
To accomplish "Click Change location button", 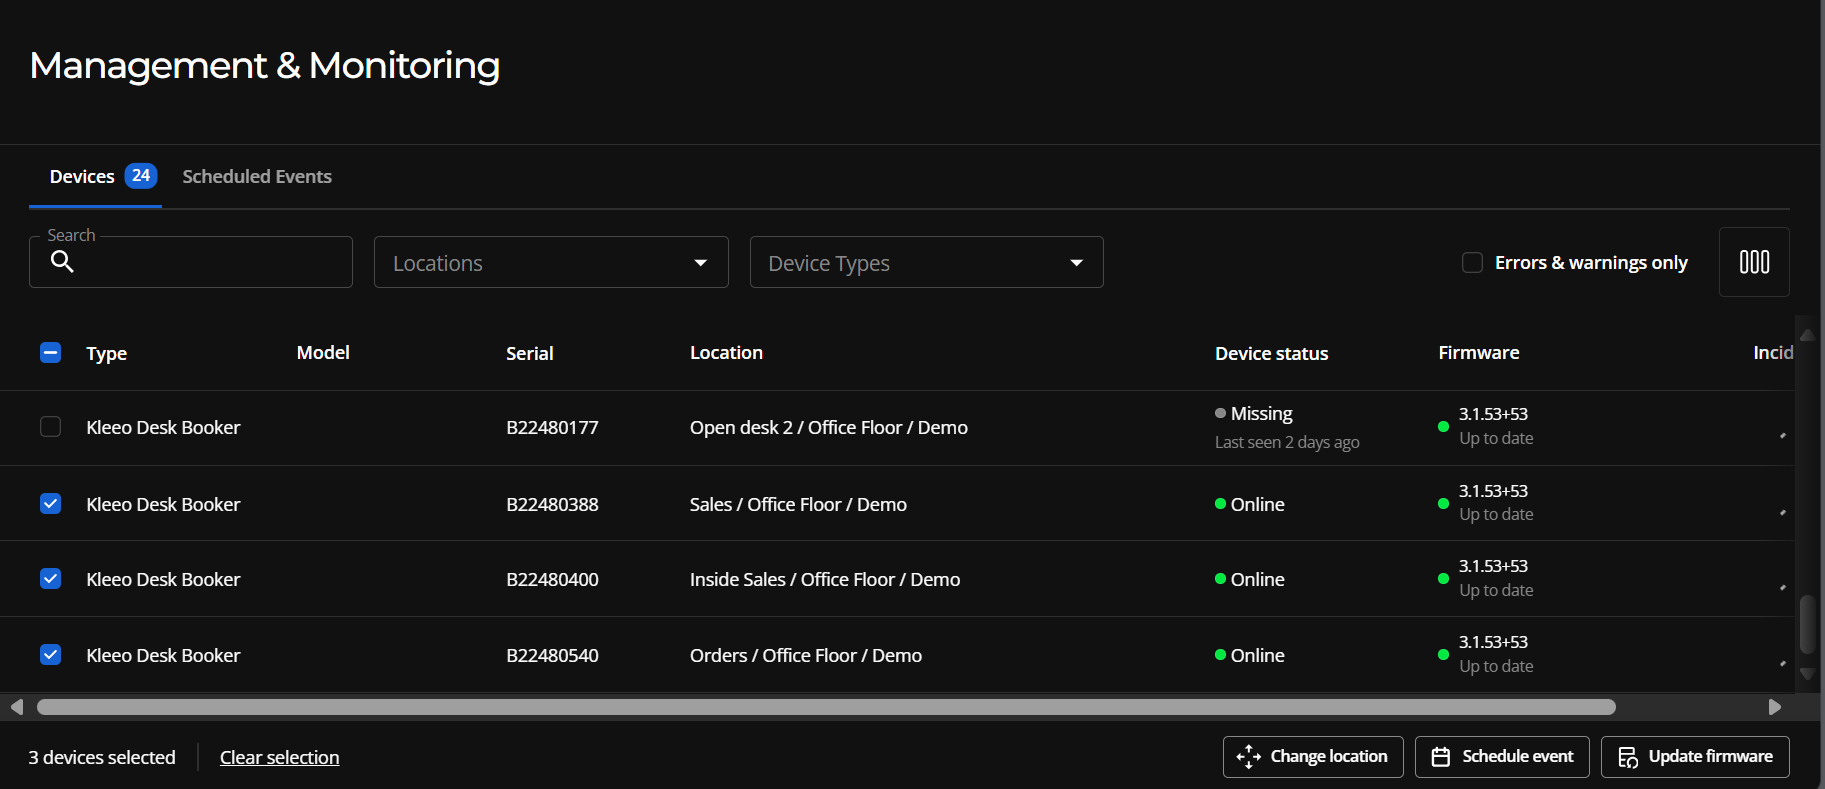I will [1313, 756].
